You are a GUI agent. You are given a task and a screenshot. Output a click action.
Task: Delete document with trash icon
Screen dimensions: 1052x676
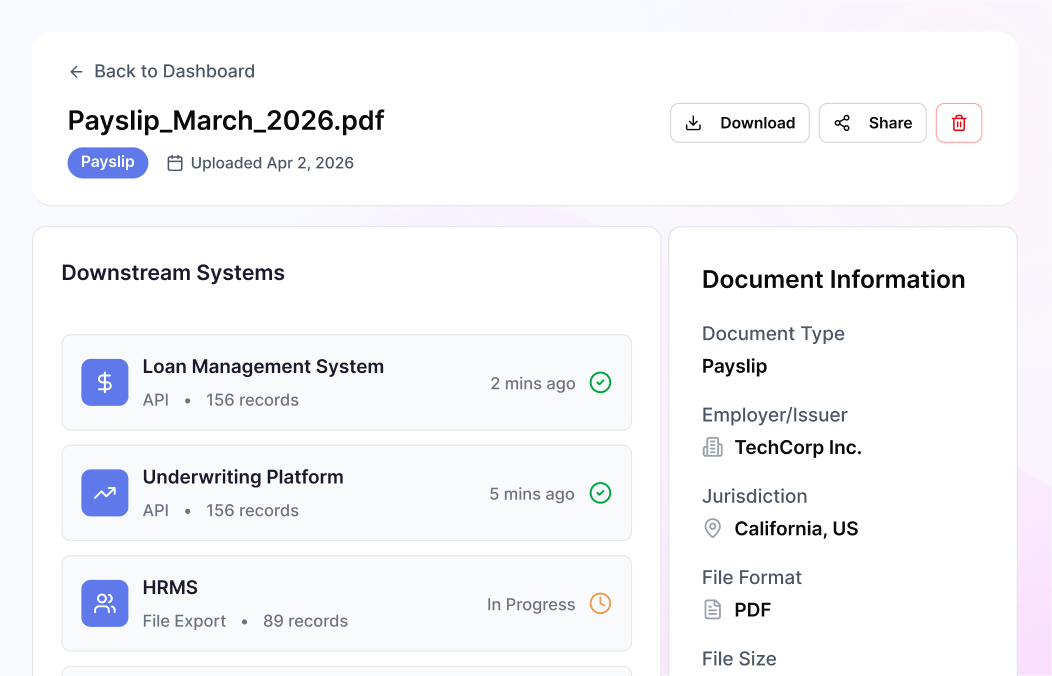[x=959, y=123]
